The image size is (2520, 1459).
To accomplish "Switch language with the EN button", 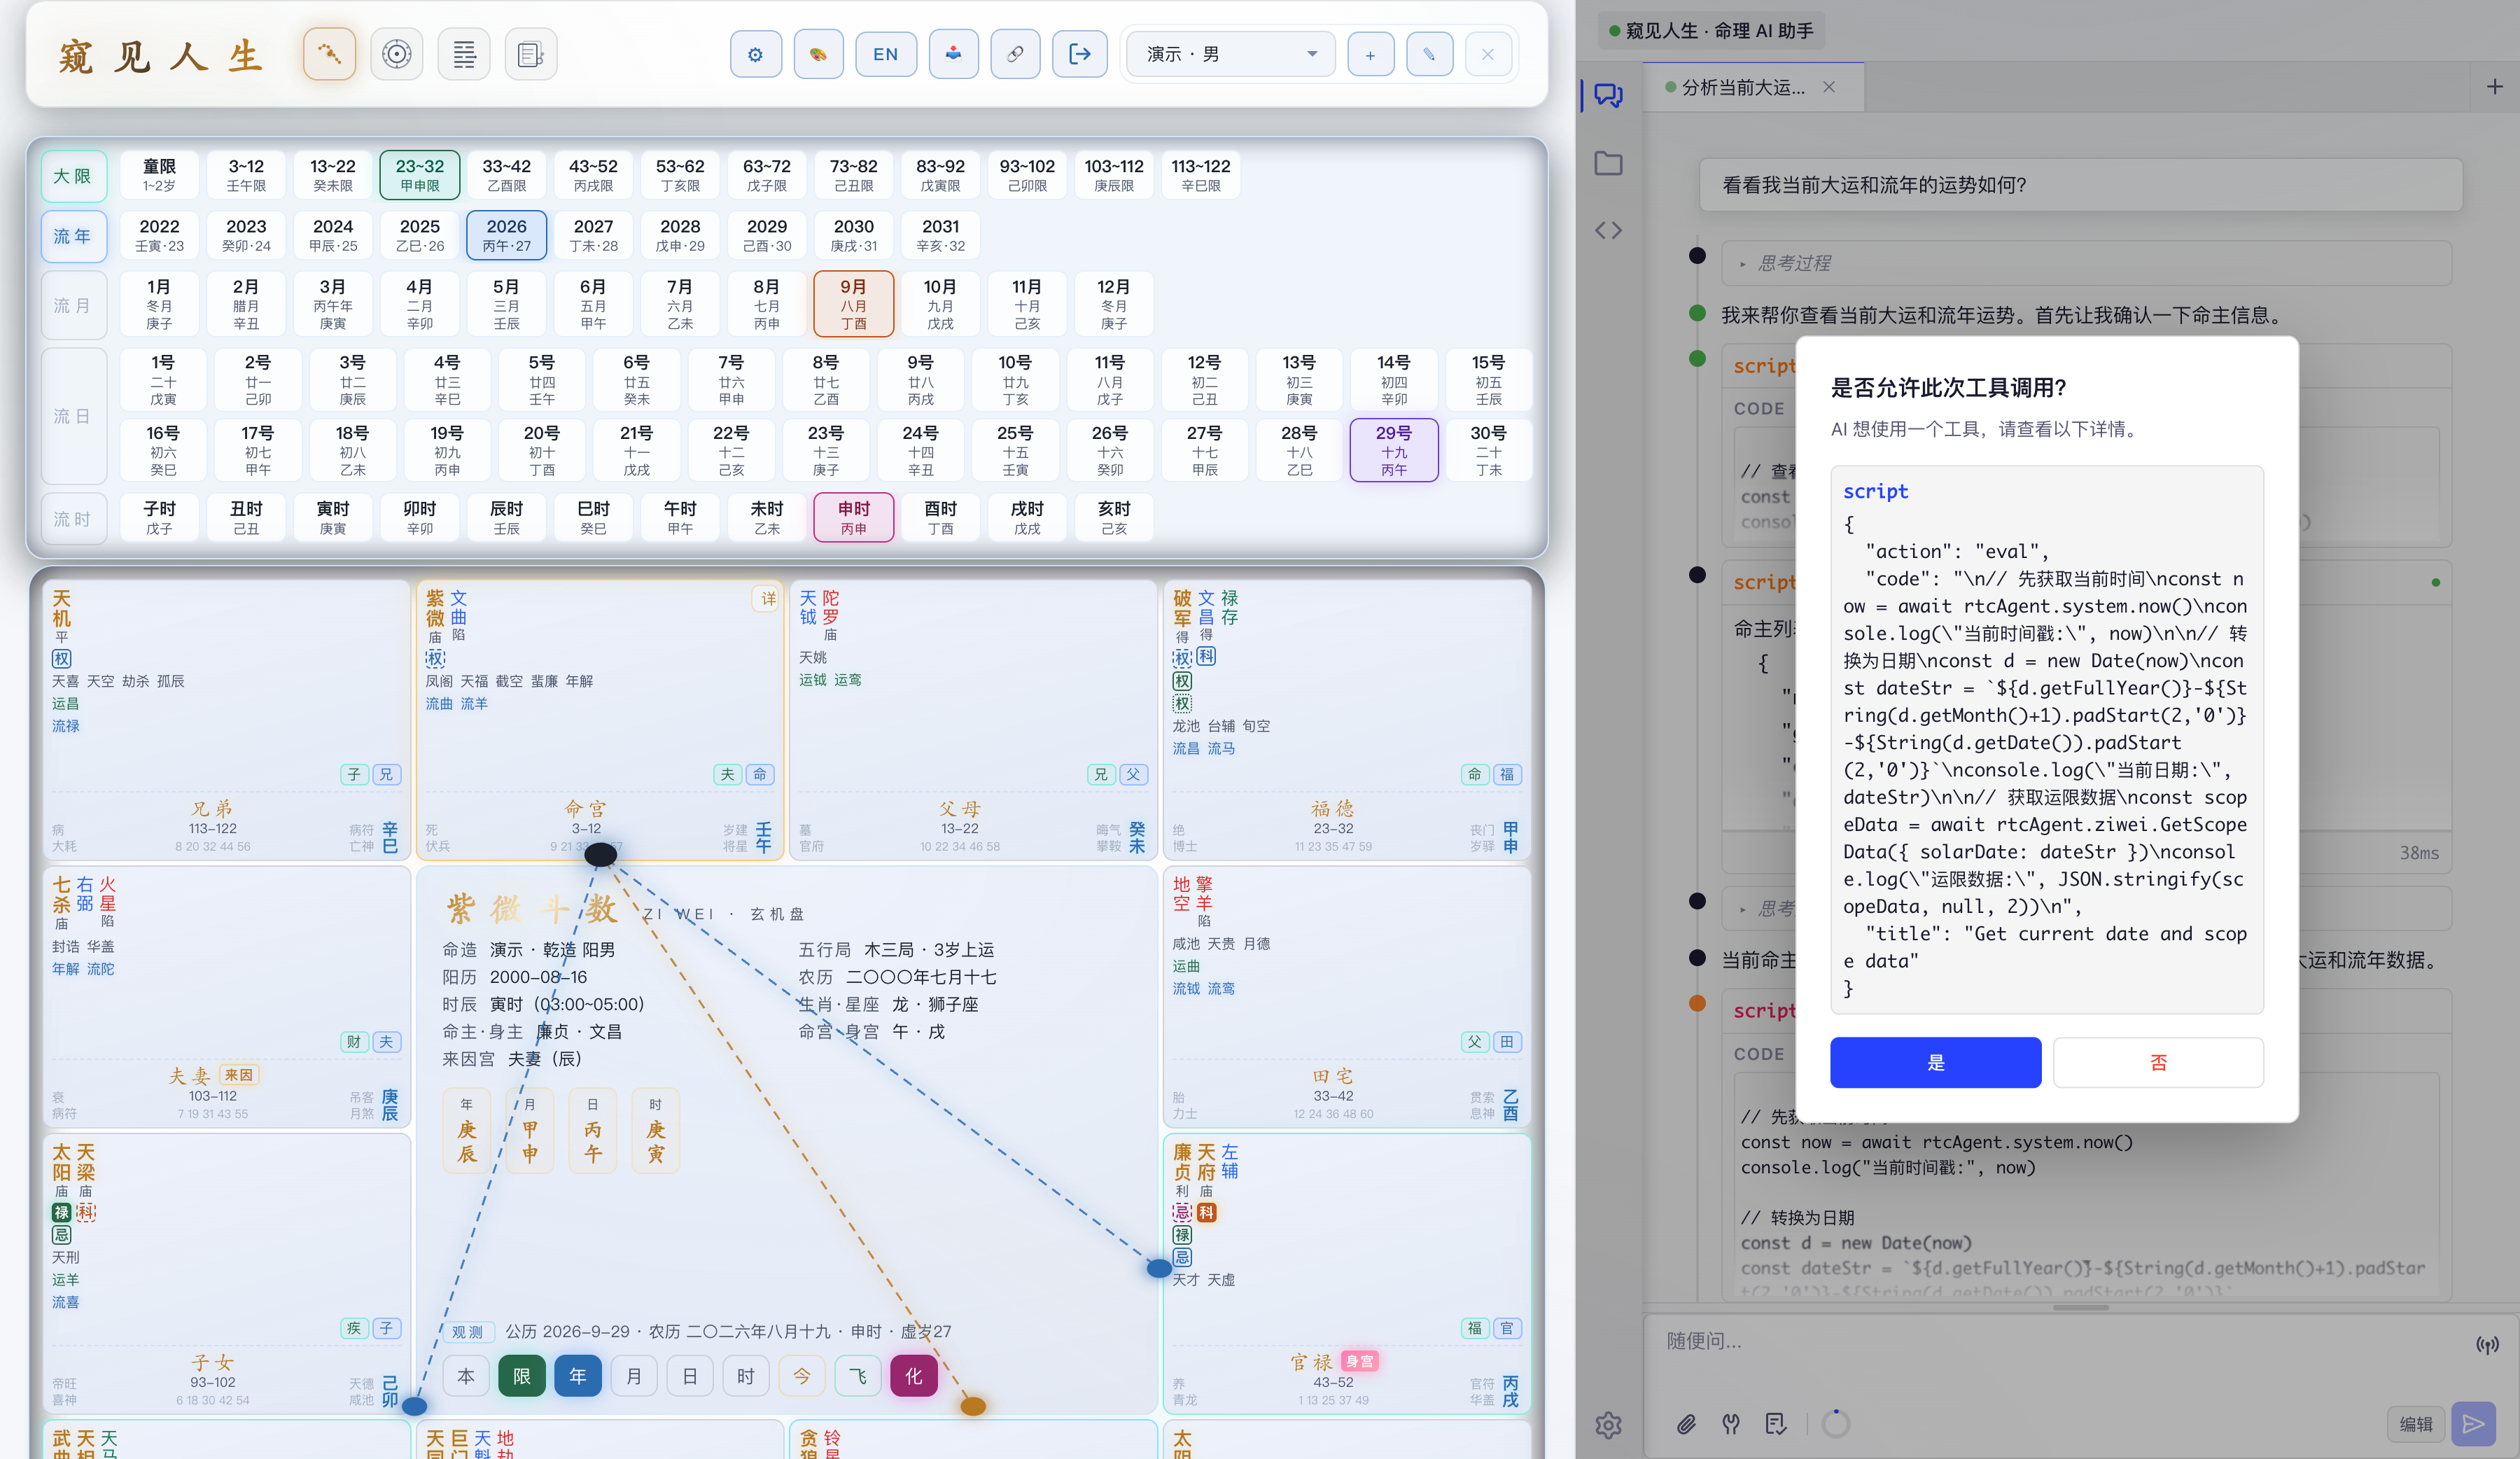I will 886,54.
